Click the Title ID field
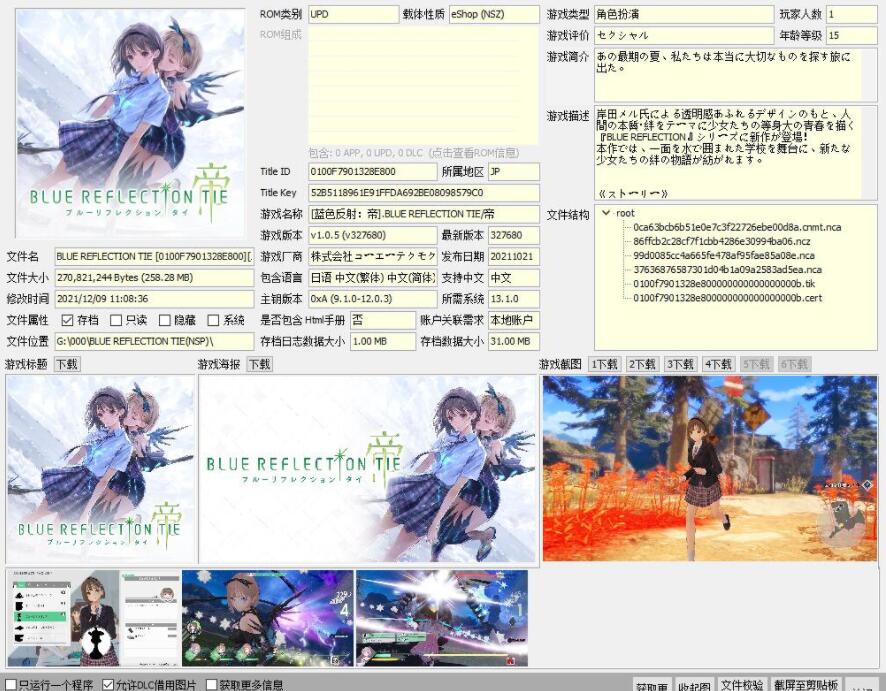 point(372,172)
